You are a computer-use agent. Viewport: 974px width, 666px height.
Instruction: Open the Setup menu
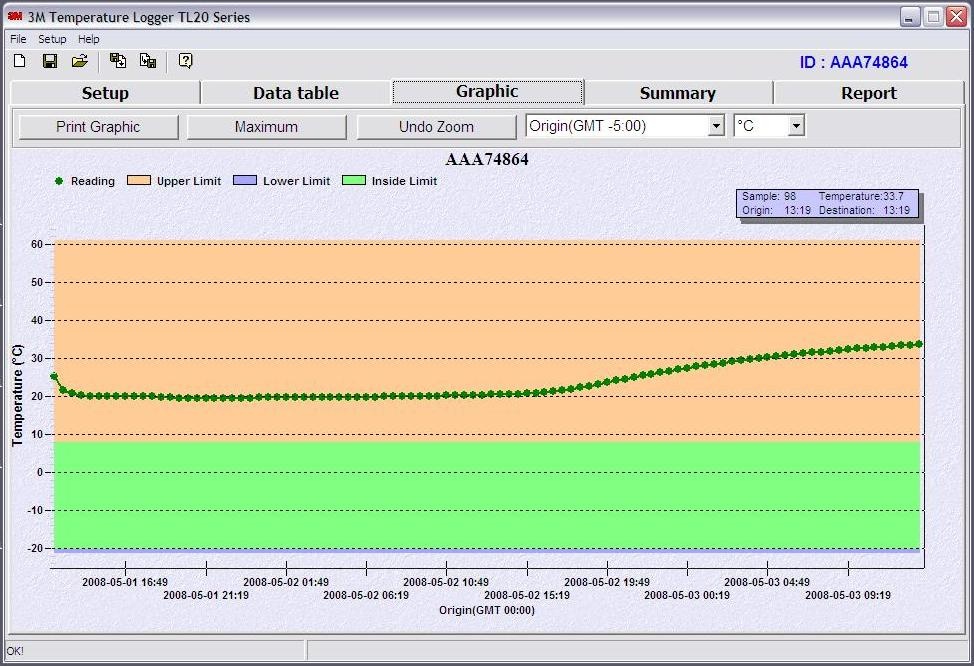[52, 39]
